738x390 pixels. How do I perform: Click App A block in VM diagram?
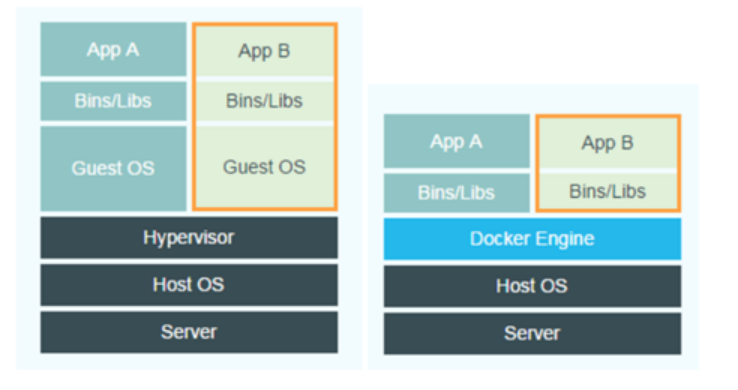(113, 49)
